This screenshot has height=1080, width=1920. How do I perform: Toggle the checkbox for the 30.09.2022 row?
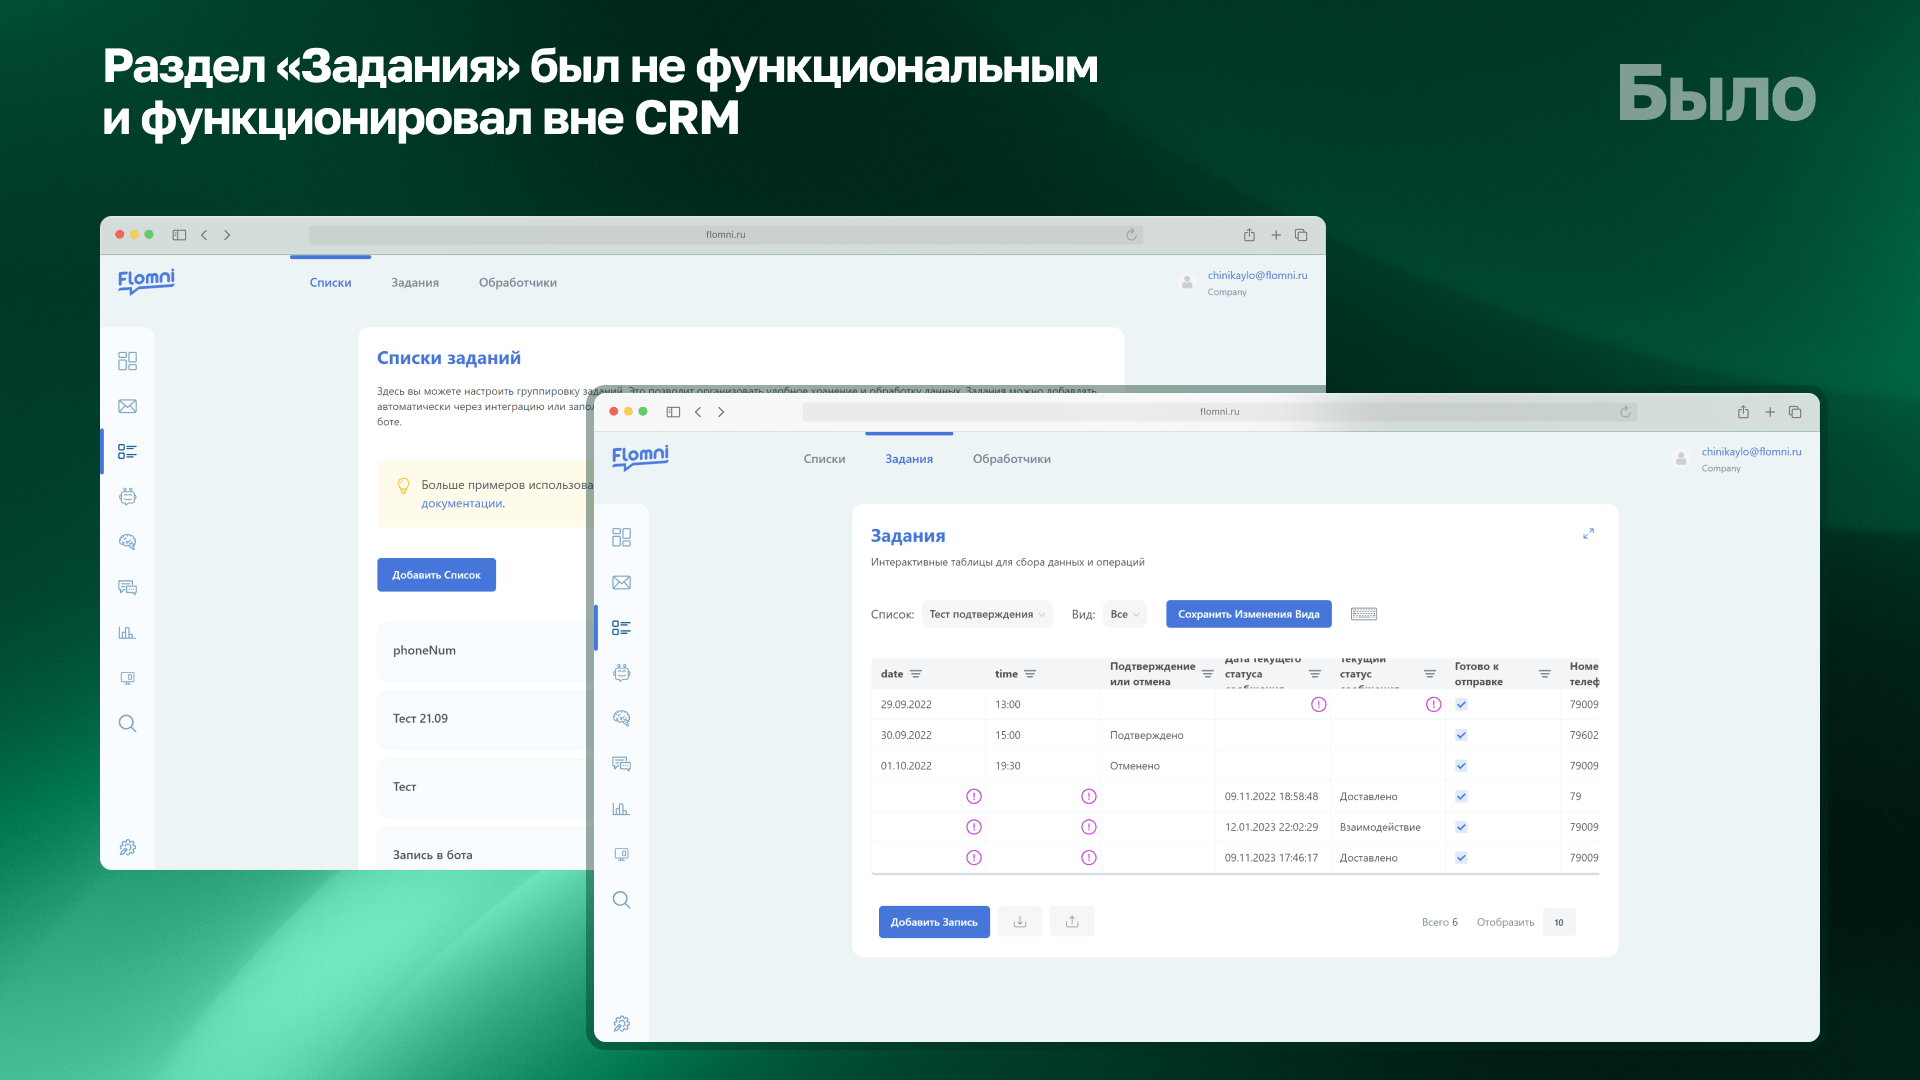coord(1461,735)
